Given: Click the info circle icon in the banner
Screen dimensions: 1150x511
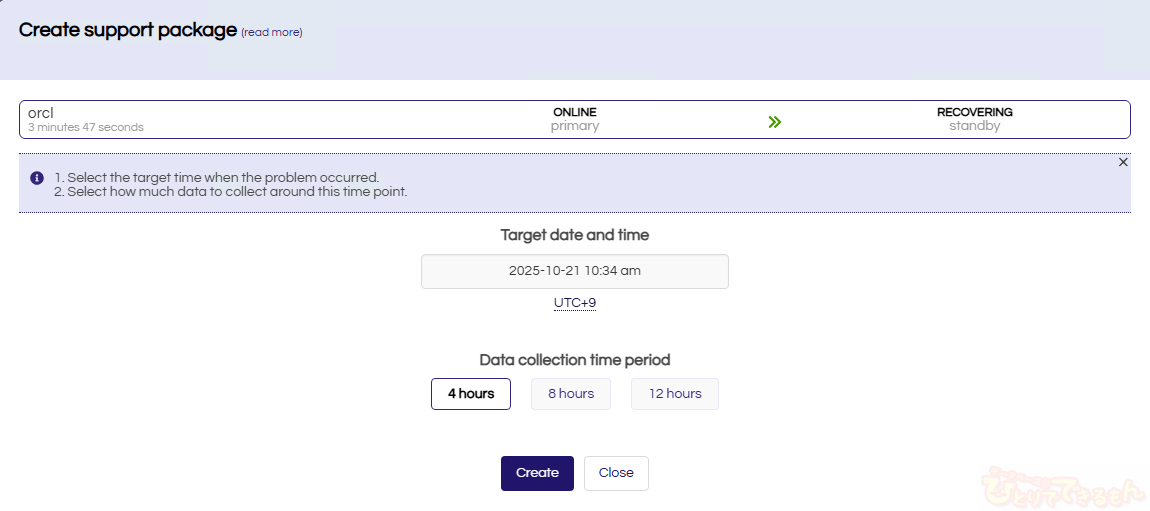Looking at the screenshot, I should click(x=37, y=178).
